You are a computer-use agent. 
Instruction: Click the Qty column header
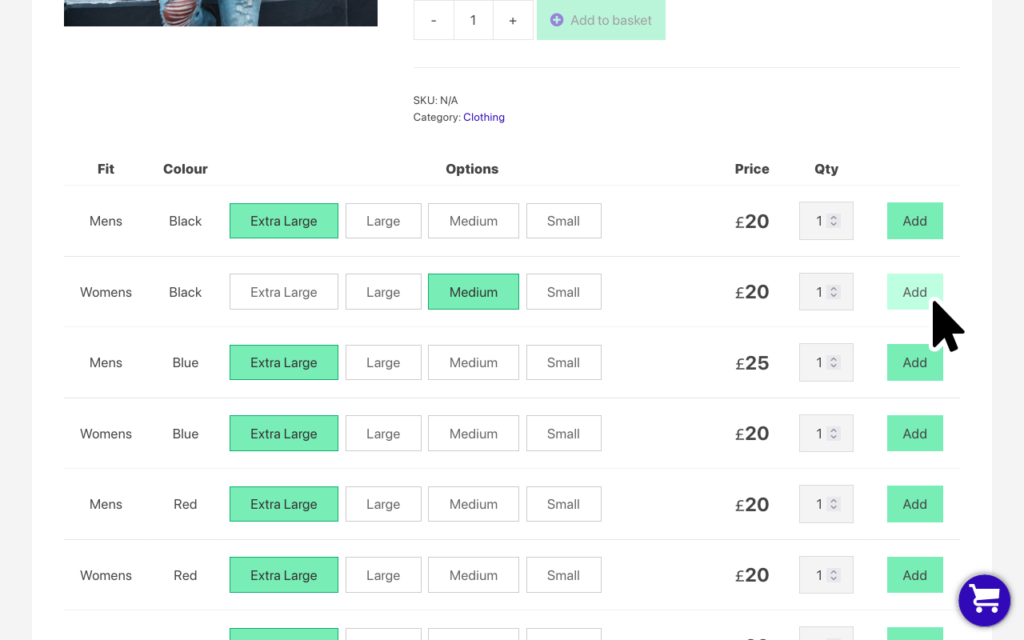click(x=826, y=169)
